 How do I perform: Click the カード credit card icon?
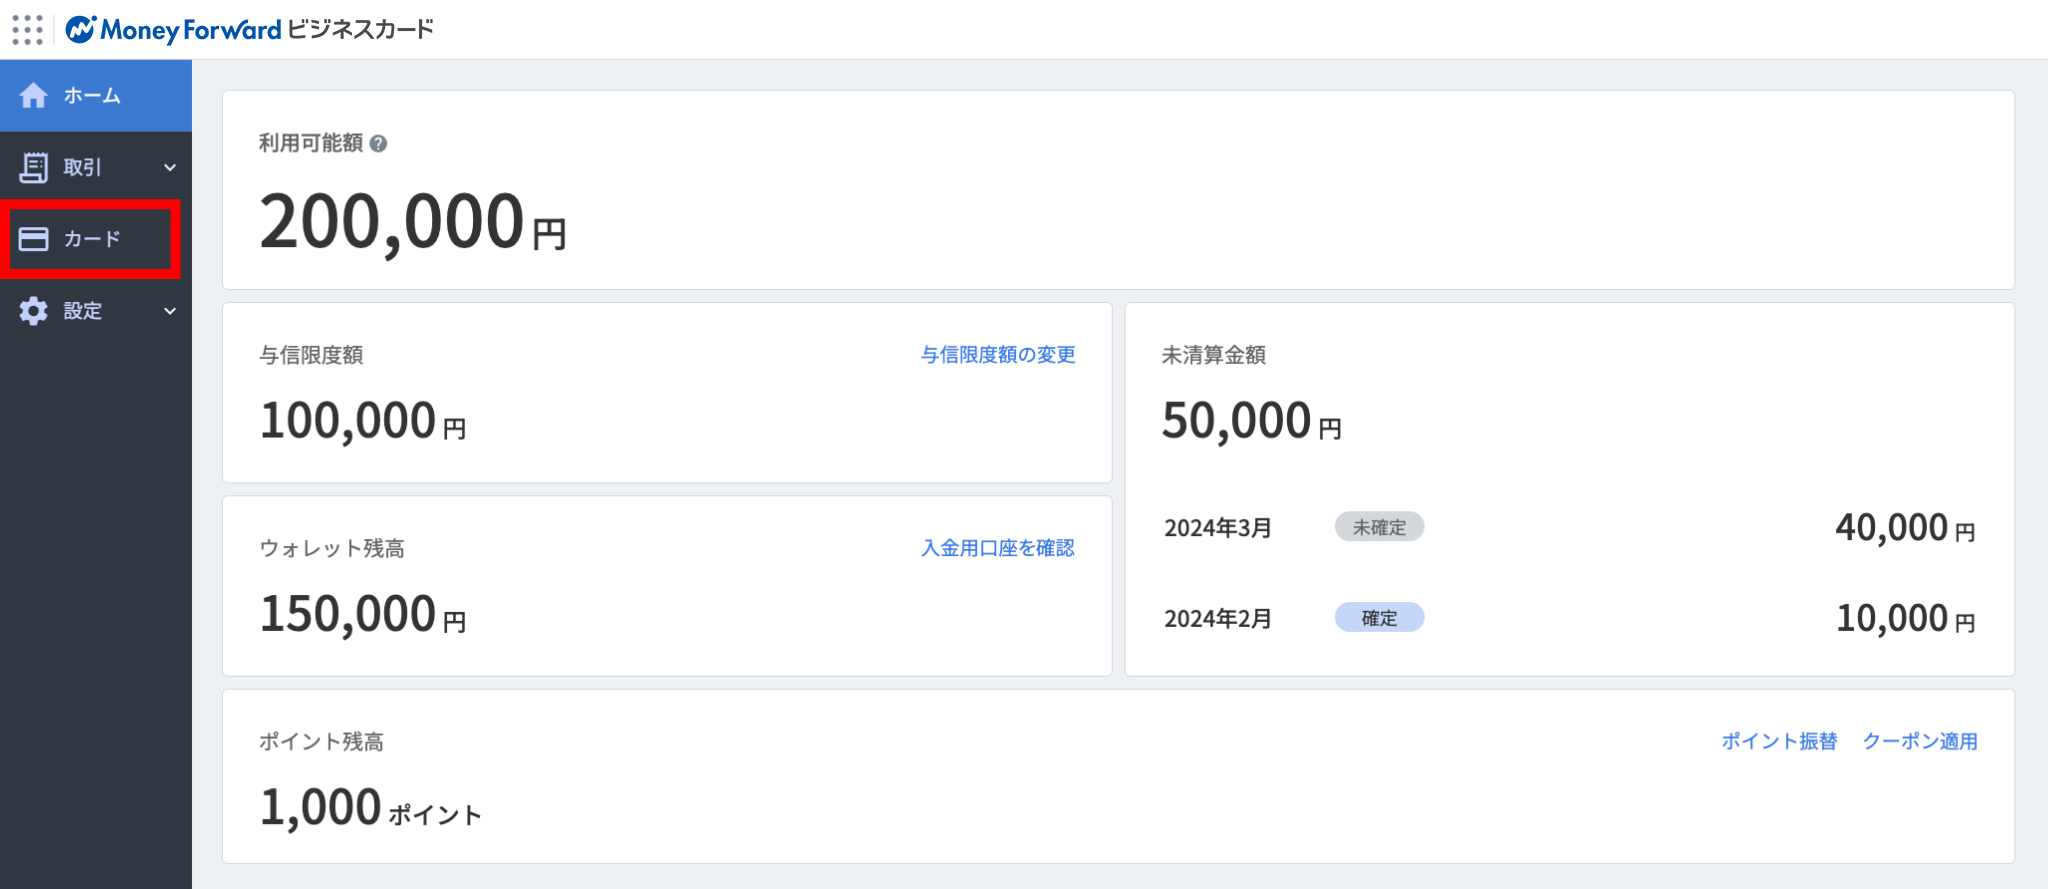point(33,239)
